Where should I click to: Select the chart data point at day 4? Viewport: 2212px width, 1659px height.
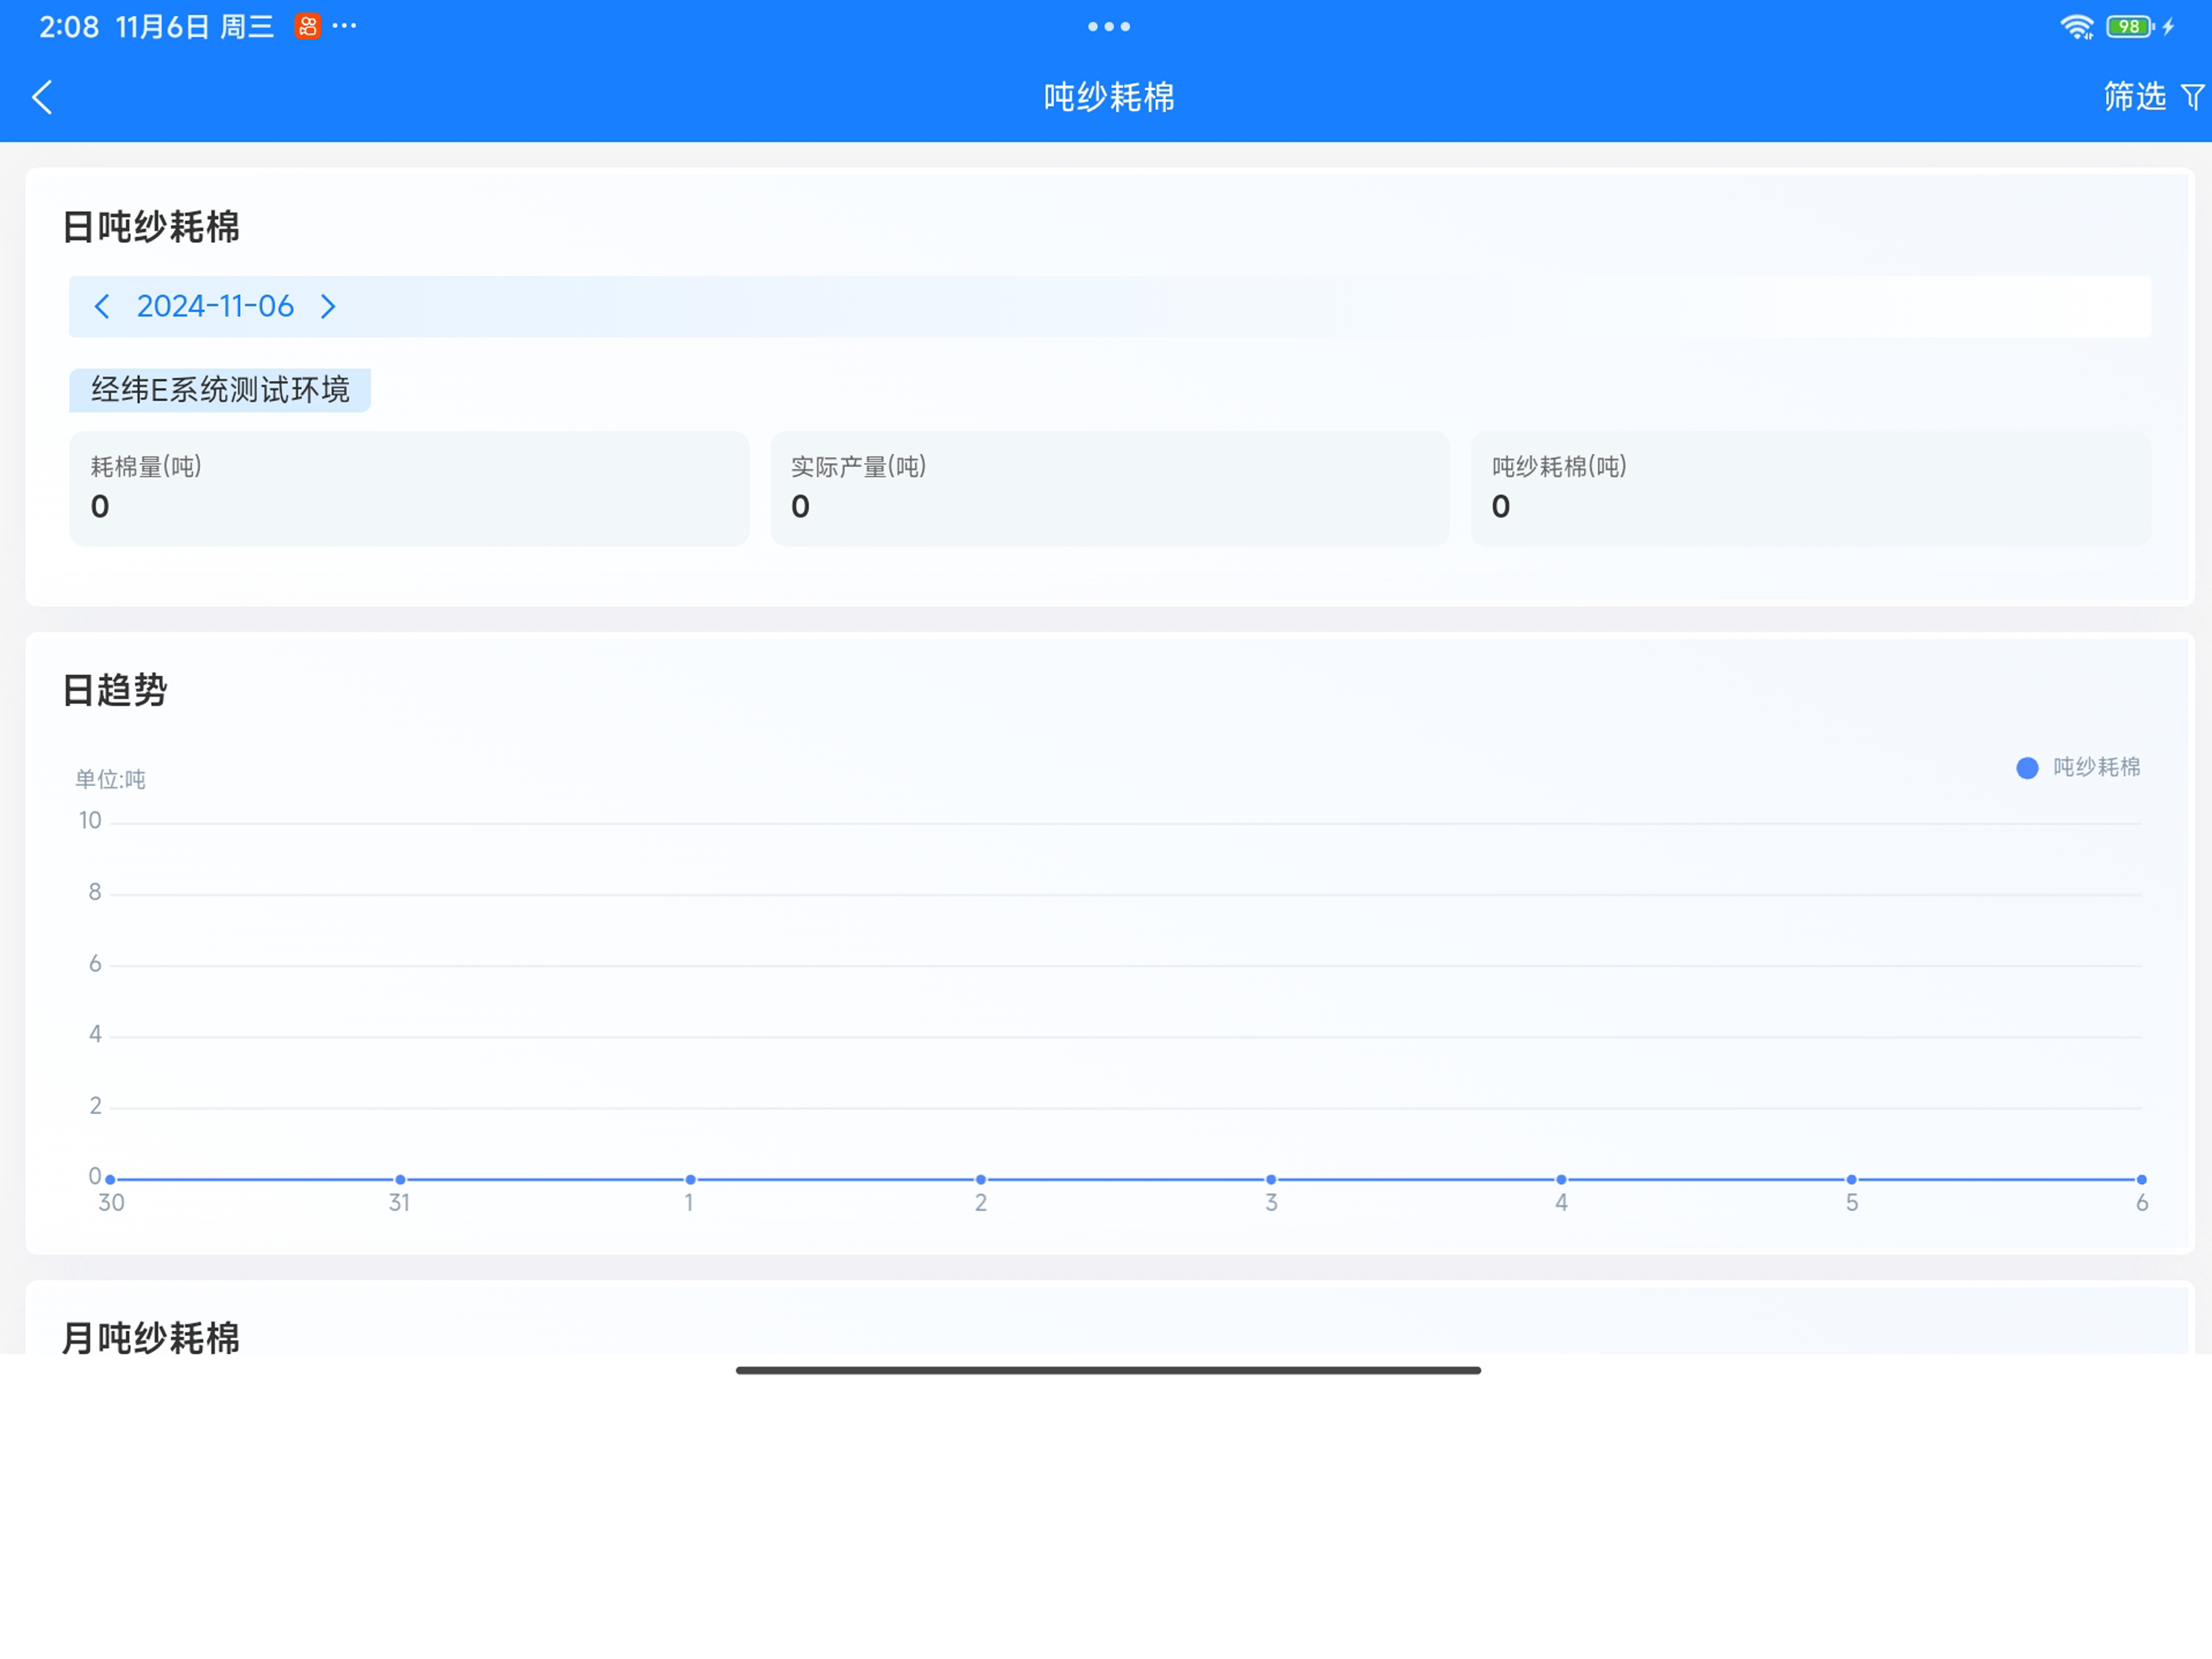click(1561, 1179)
